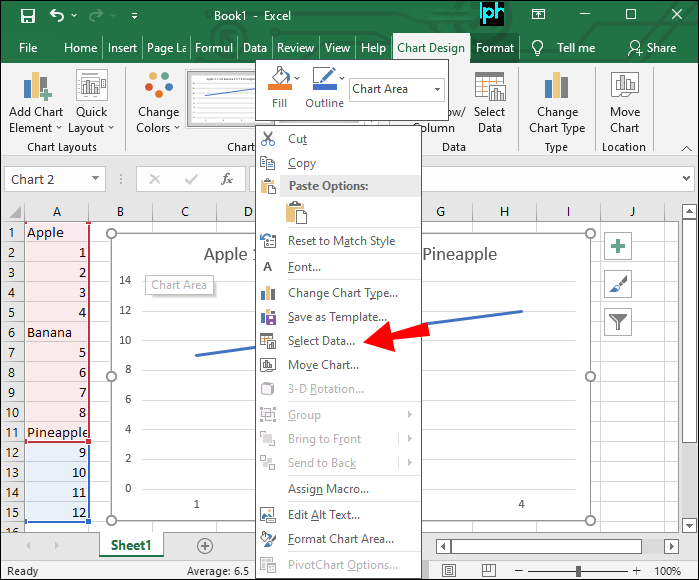The width and height of the screenshot is (699, 580).
Task: Select the Sheet1 worksheet tab
Action: pos(130,545)
